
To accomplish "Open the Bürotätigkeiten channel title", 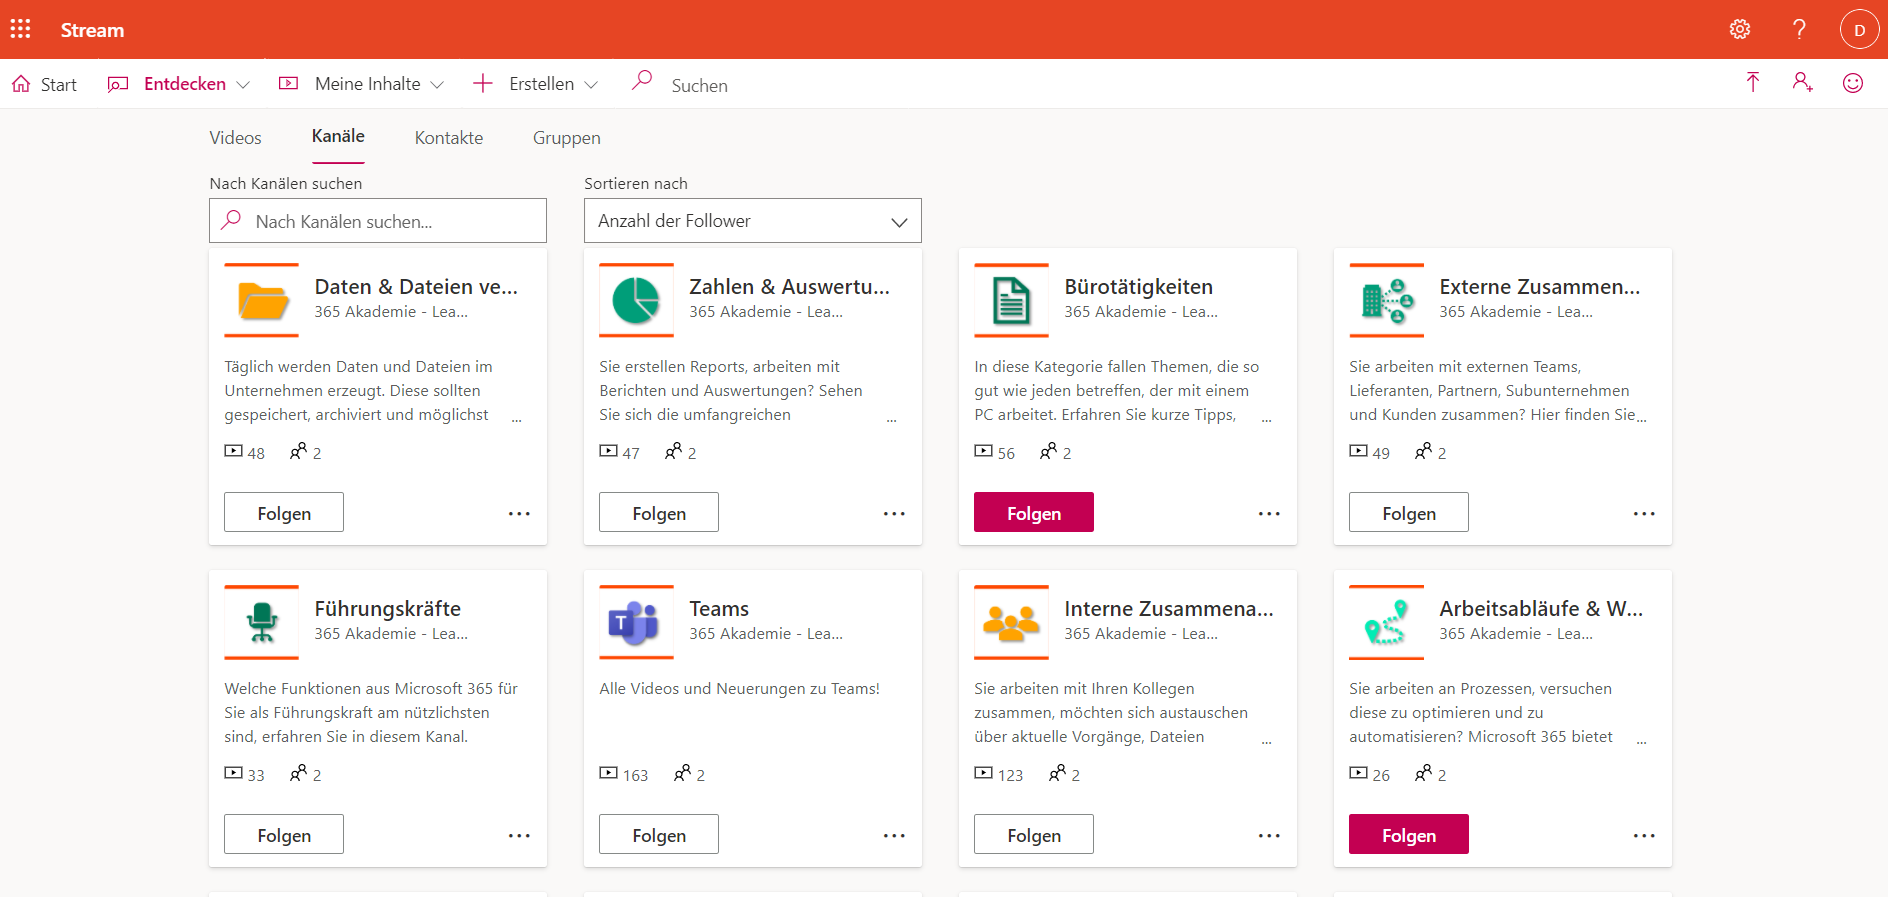I will tap(1138, 287).
